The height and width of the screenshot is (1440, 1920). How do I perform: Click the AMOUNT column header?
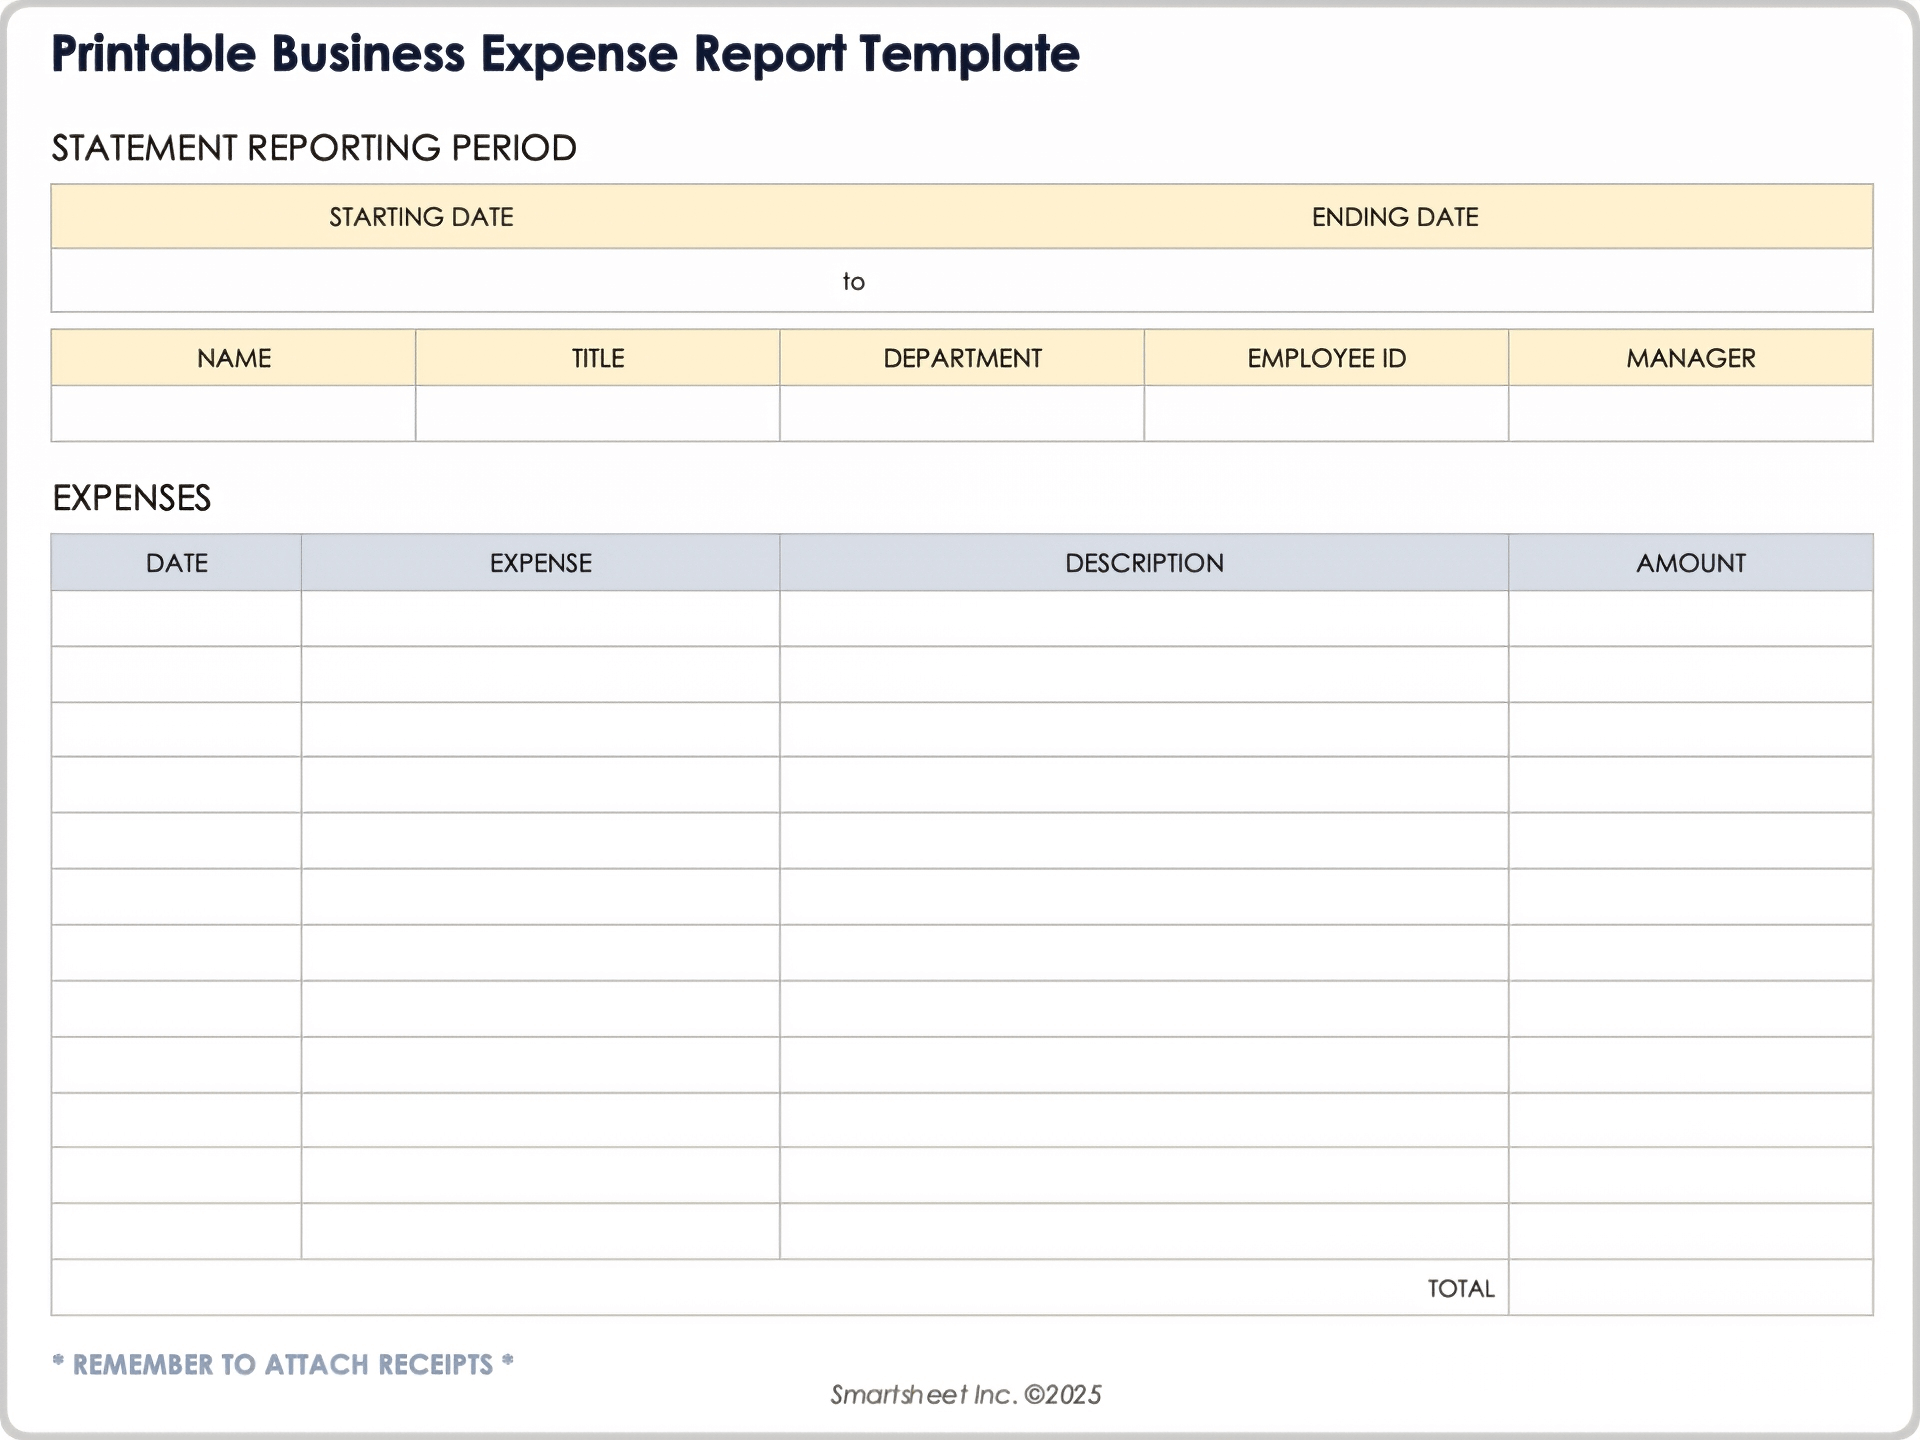pos(1690,562)
